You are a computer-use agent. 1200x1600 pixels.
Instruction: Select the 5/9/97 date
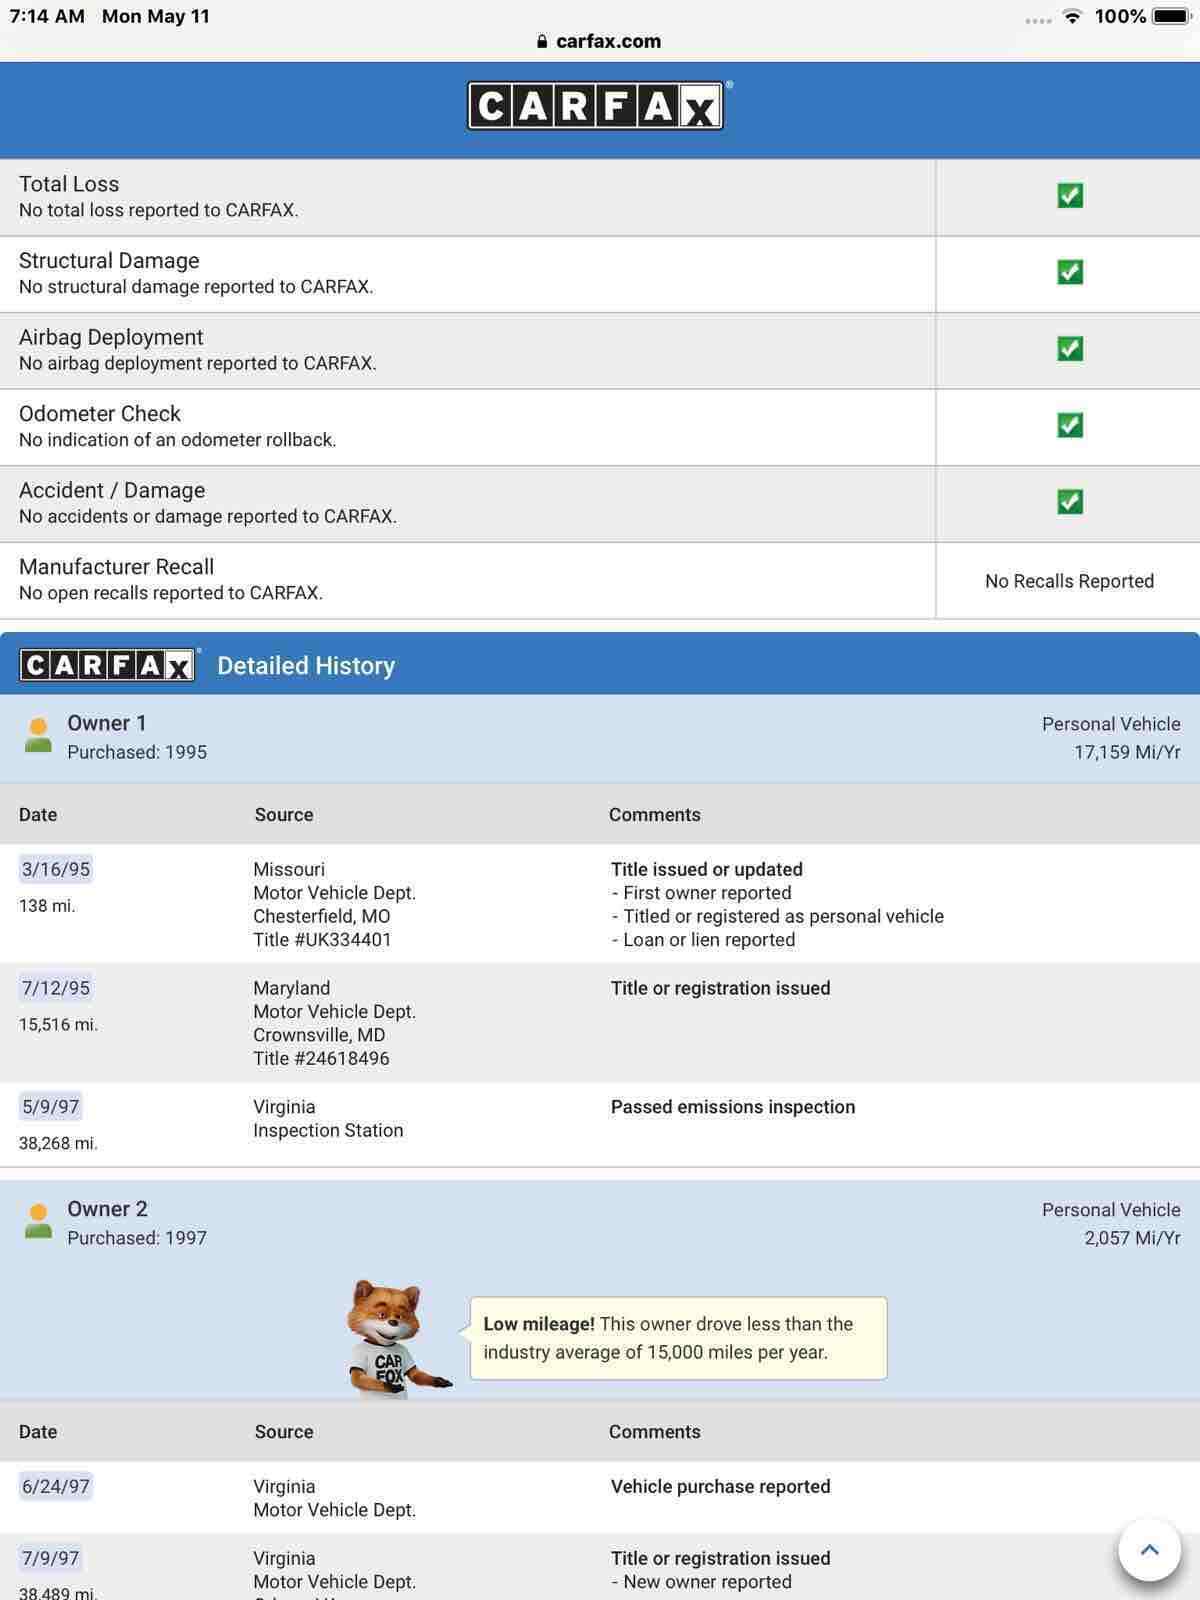click(50, 1107)
